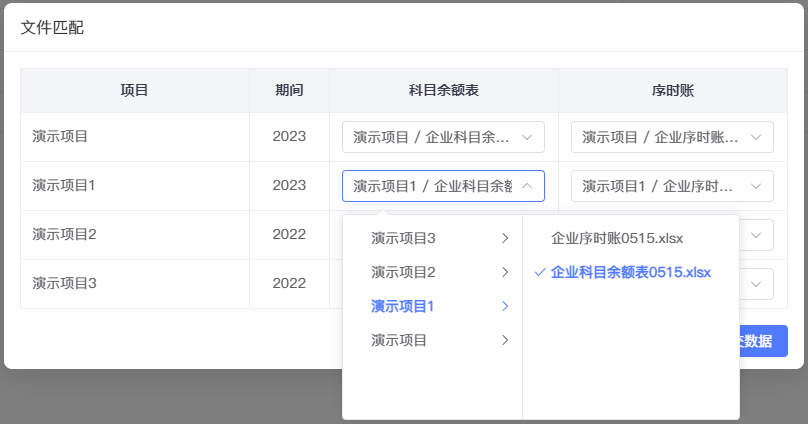Viewport: 808px width, 424px height.
Task: Click 2022 period cell for 演示项目3
Action: point(289,283)
